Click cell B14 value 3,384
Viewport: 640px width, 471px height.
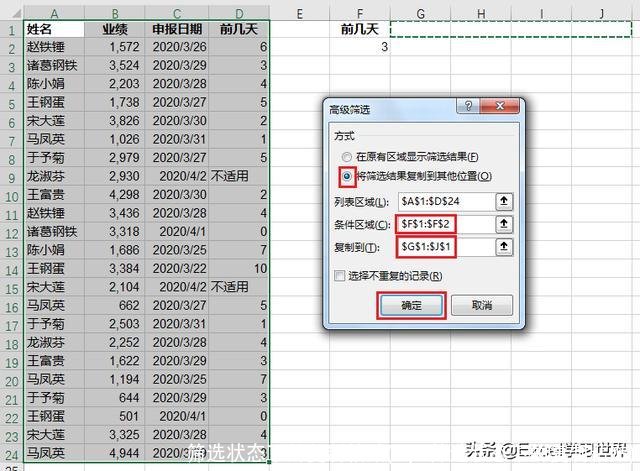(115, 269)
